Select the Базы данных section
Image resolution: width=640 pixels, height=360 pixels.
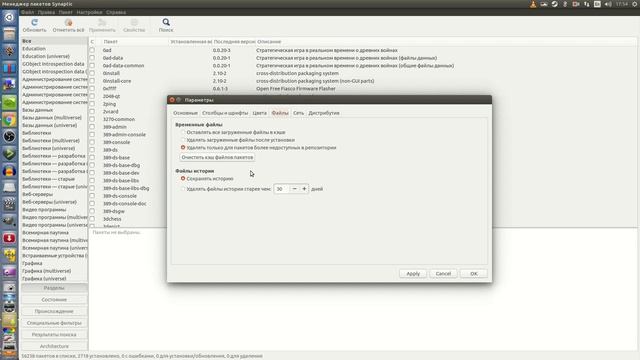54,110
